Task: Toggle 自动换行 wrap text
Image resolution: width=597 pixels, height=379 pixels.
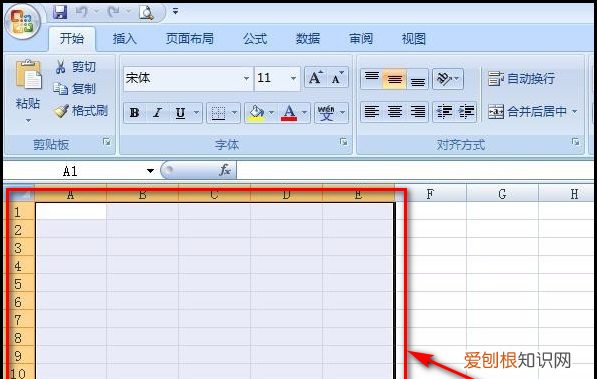Action: click(x=521, y=79)
